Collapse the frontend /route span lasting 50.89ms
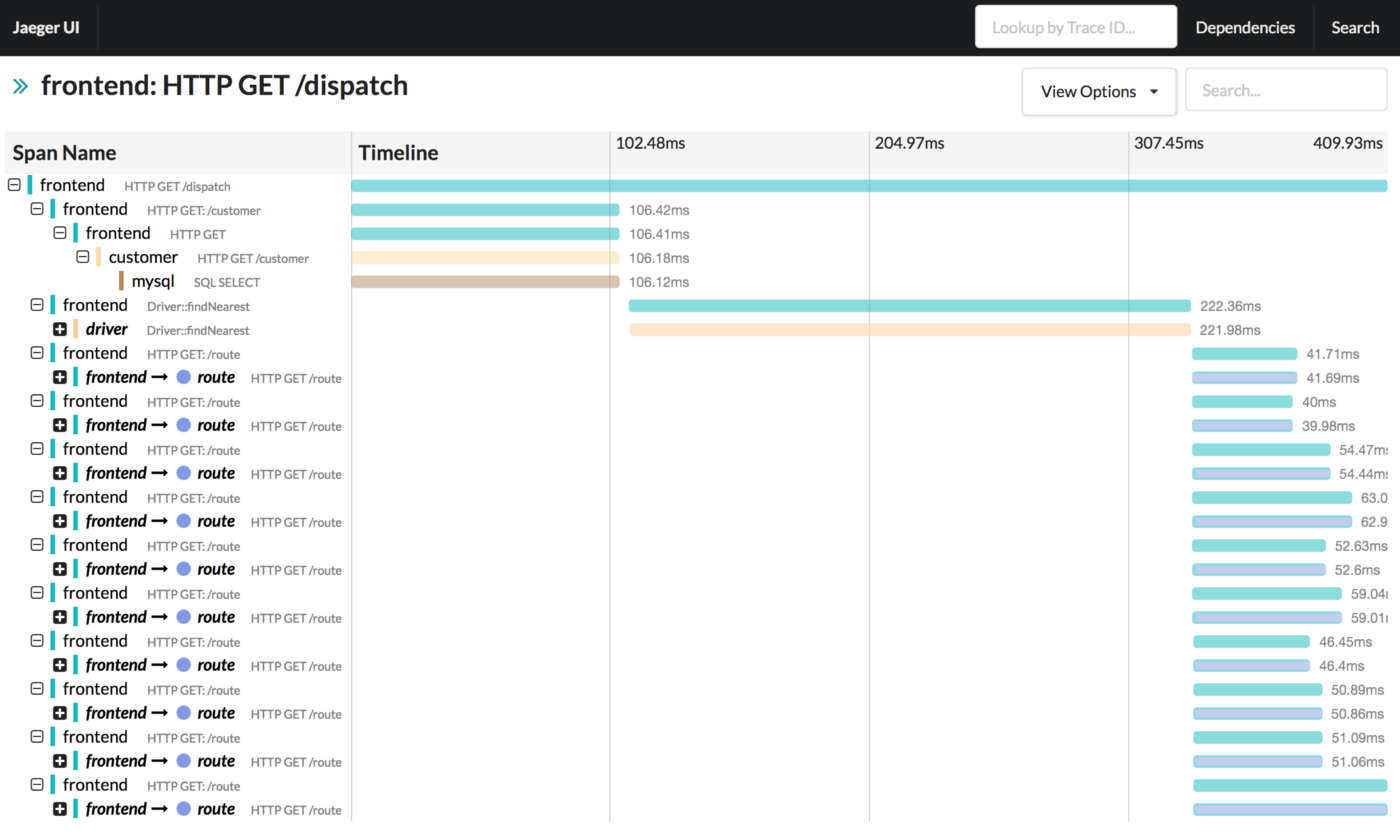Image resolution: width=1400 pixels, height=835 pixels. 37,689
